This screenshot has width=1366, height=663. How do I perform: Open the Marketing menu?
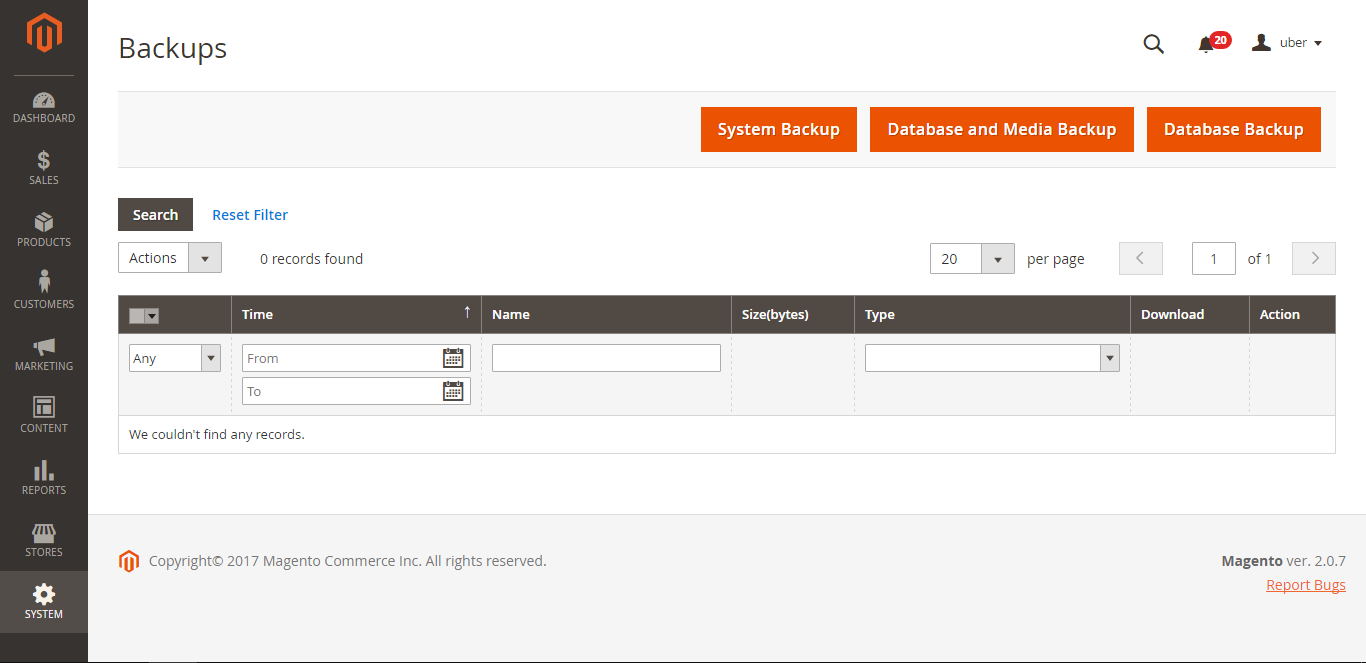(44, 355)
